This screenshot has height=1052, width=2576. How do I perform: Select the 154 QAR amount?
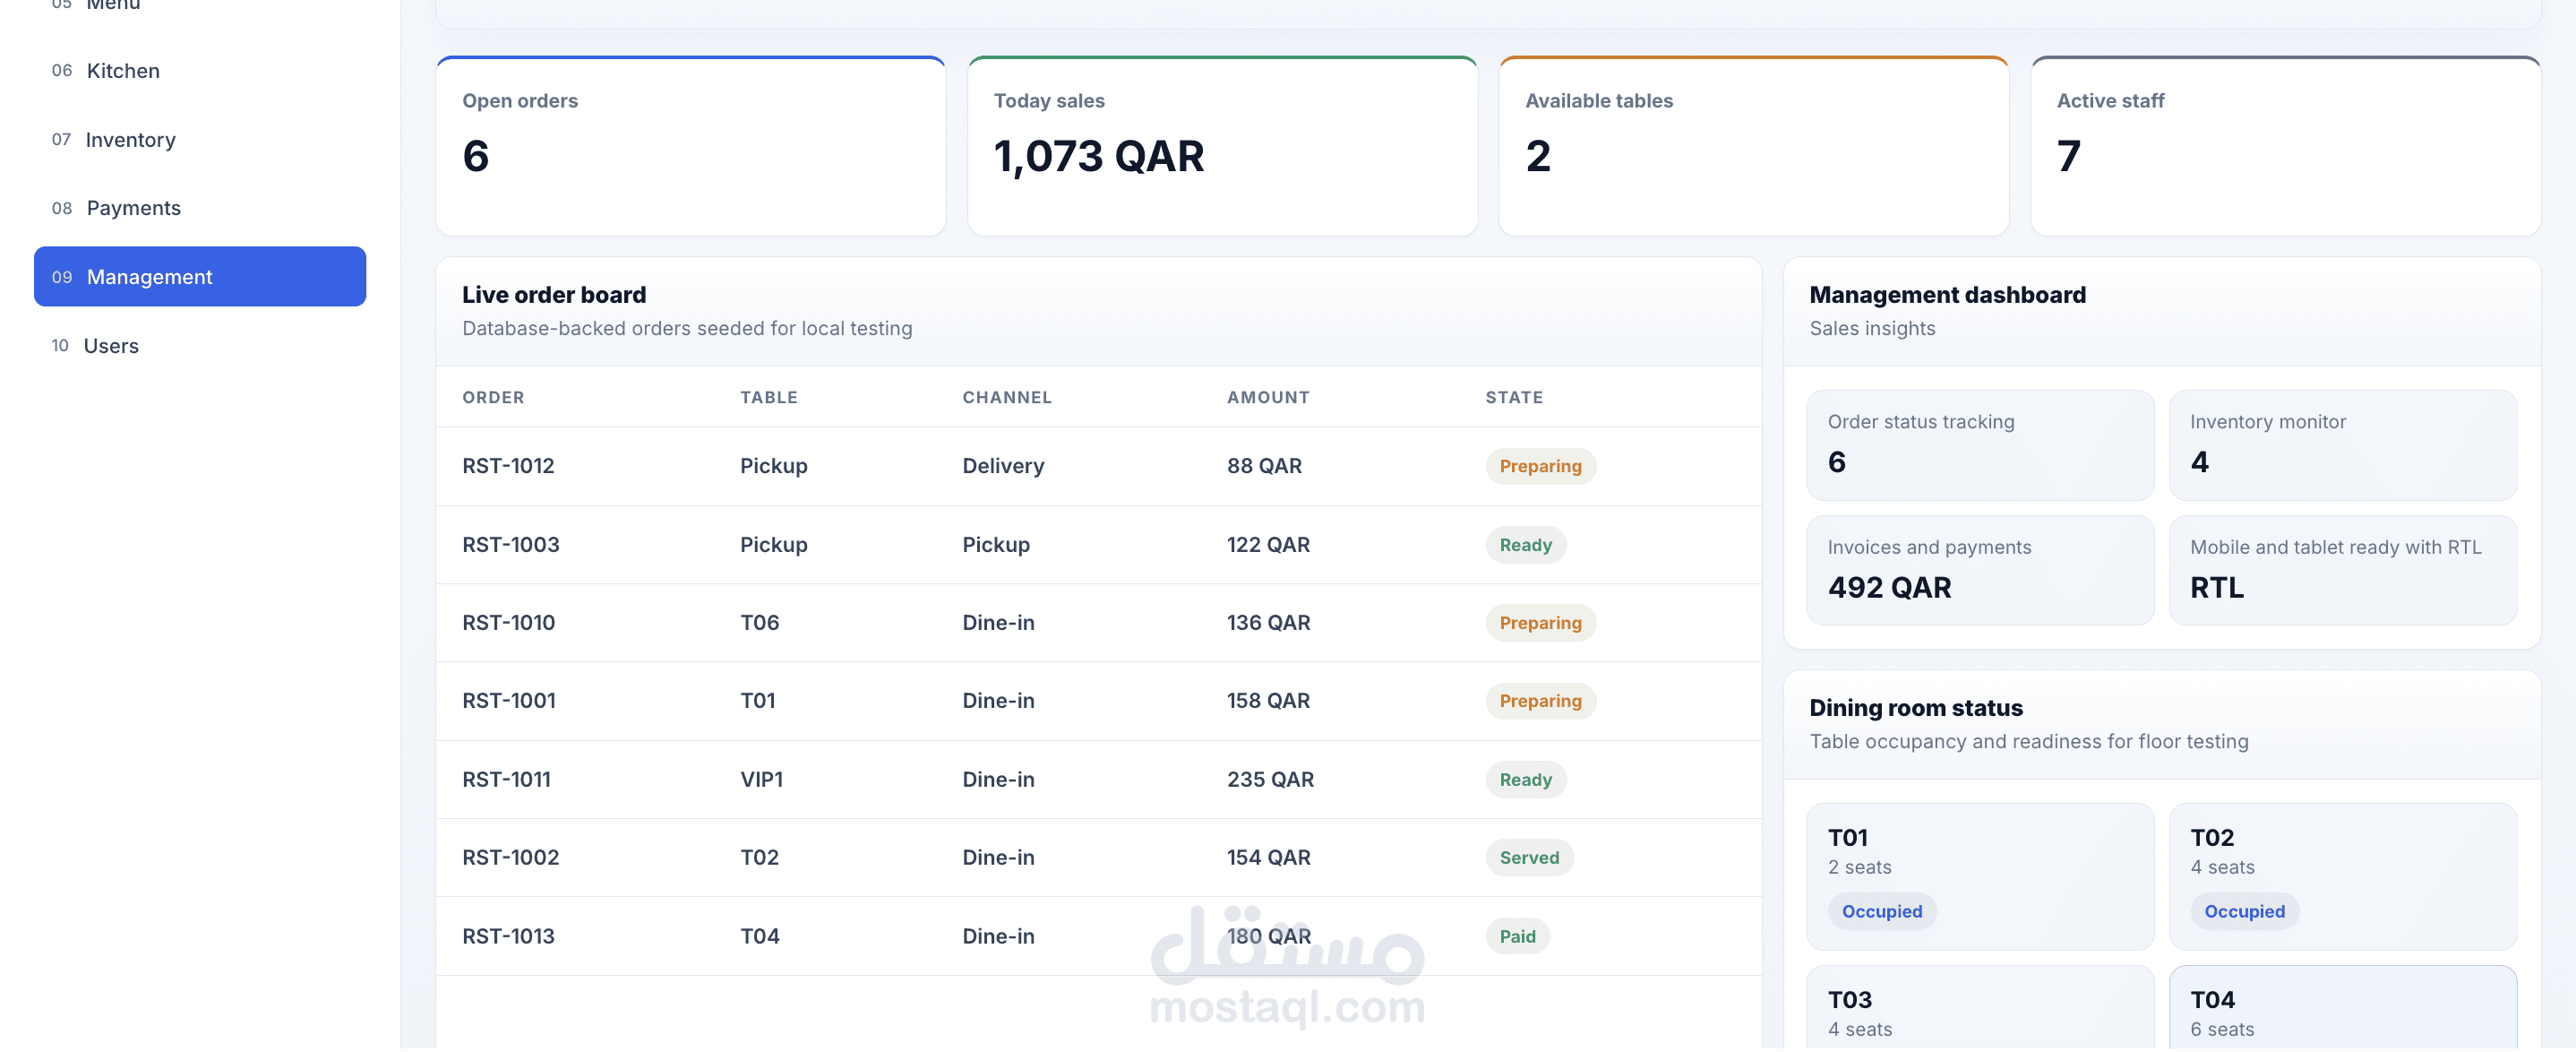coord(1268,858)
